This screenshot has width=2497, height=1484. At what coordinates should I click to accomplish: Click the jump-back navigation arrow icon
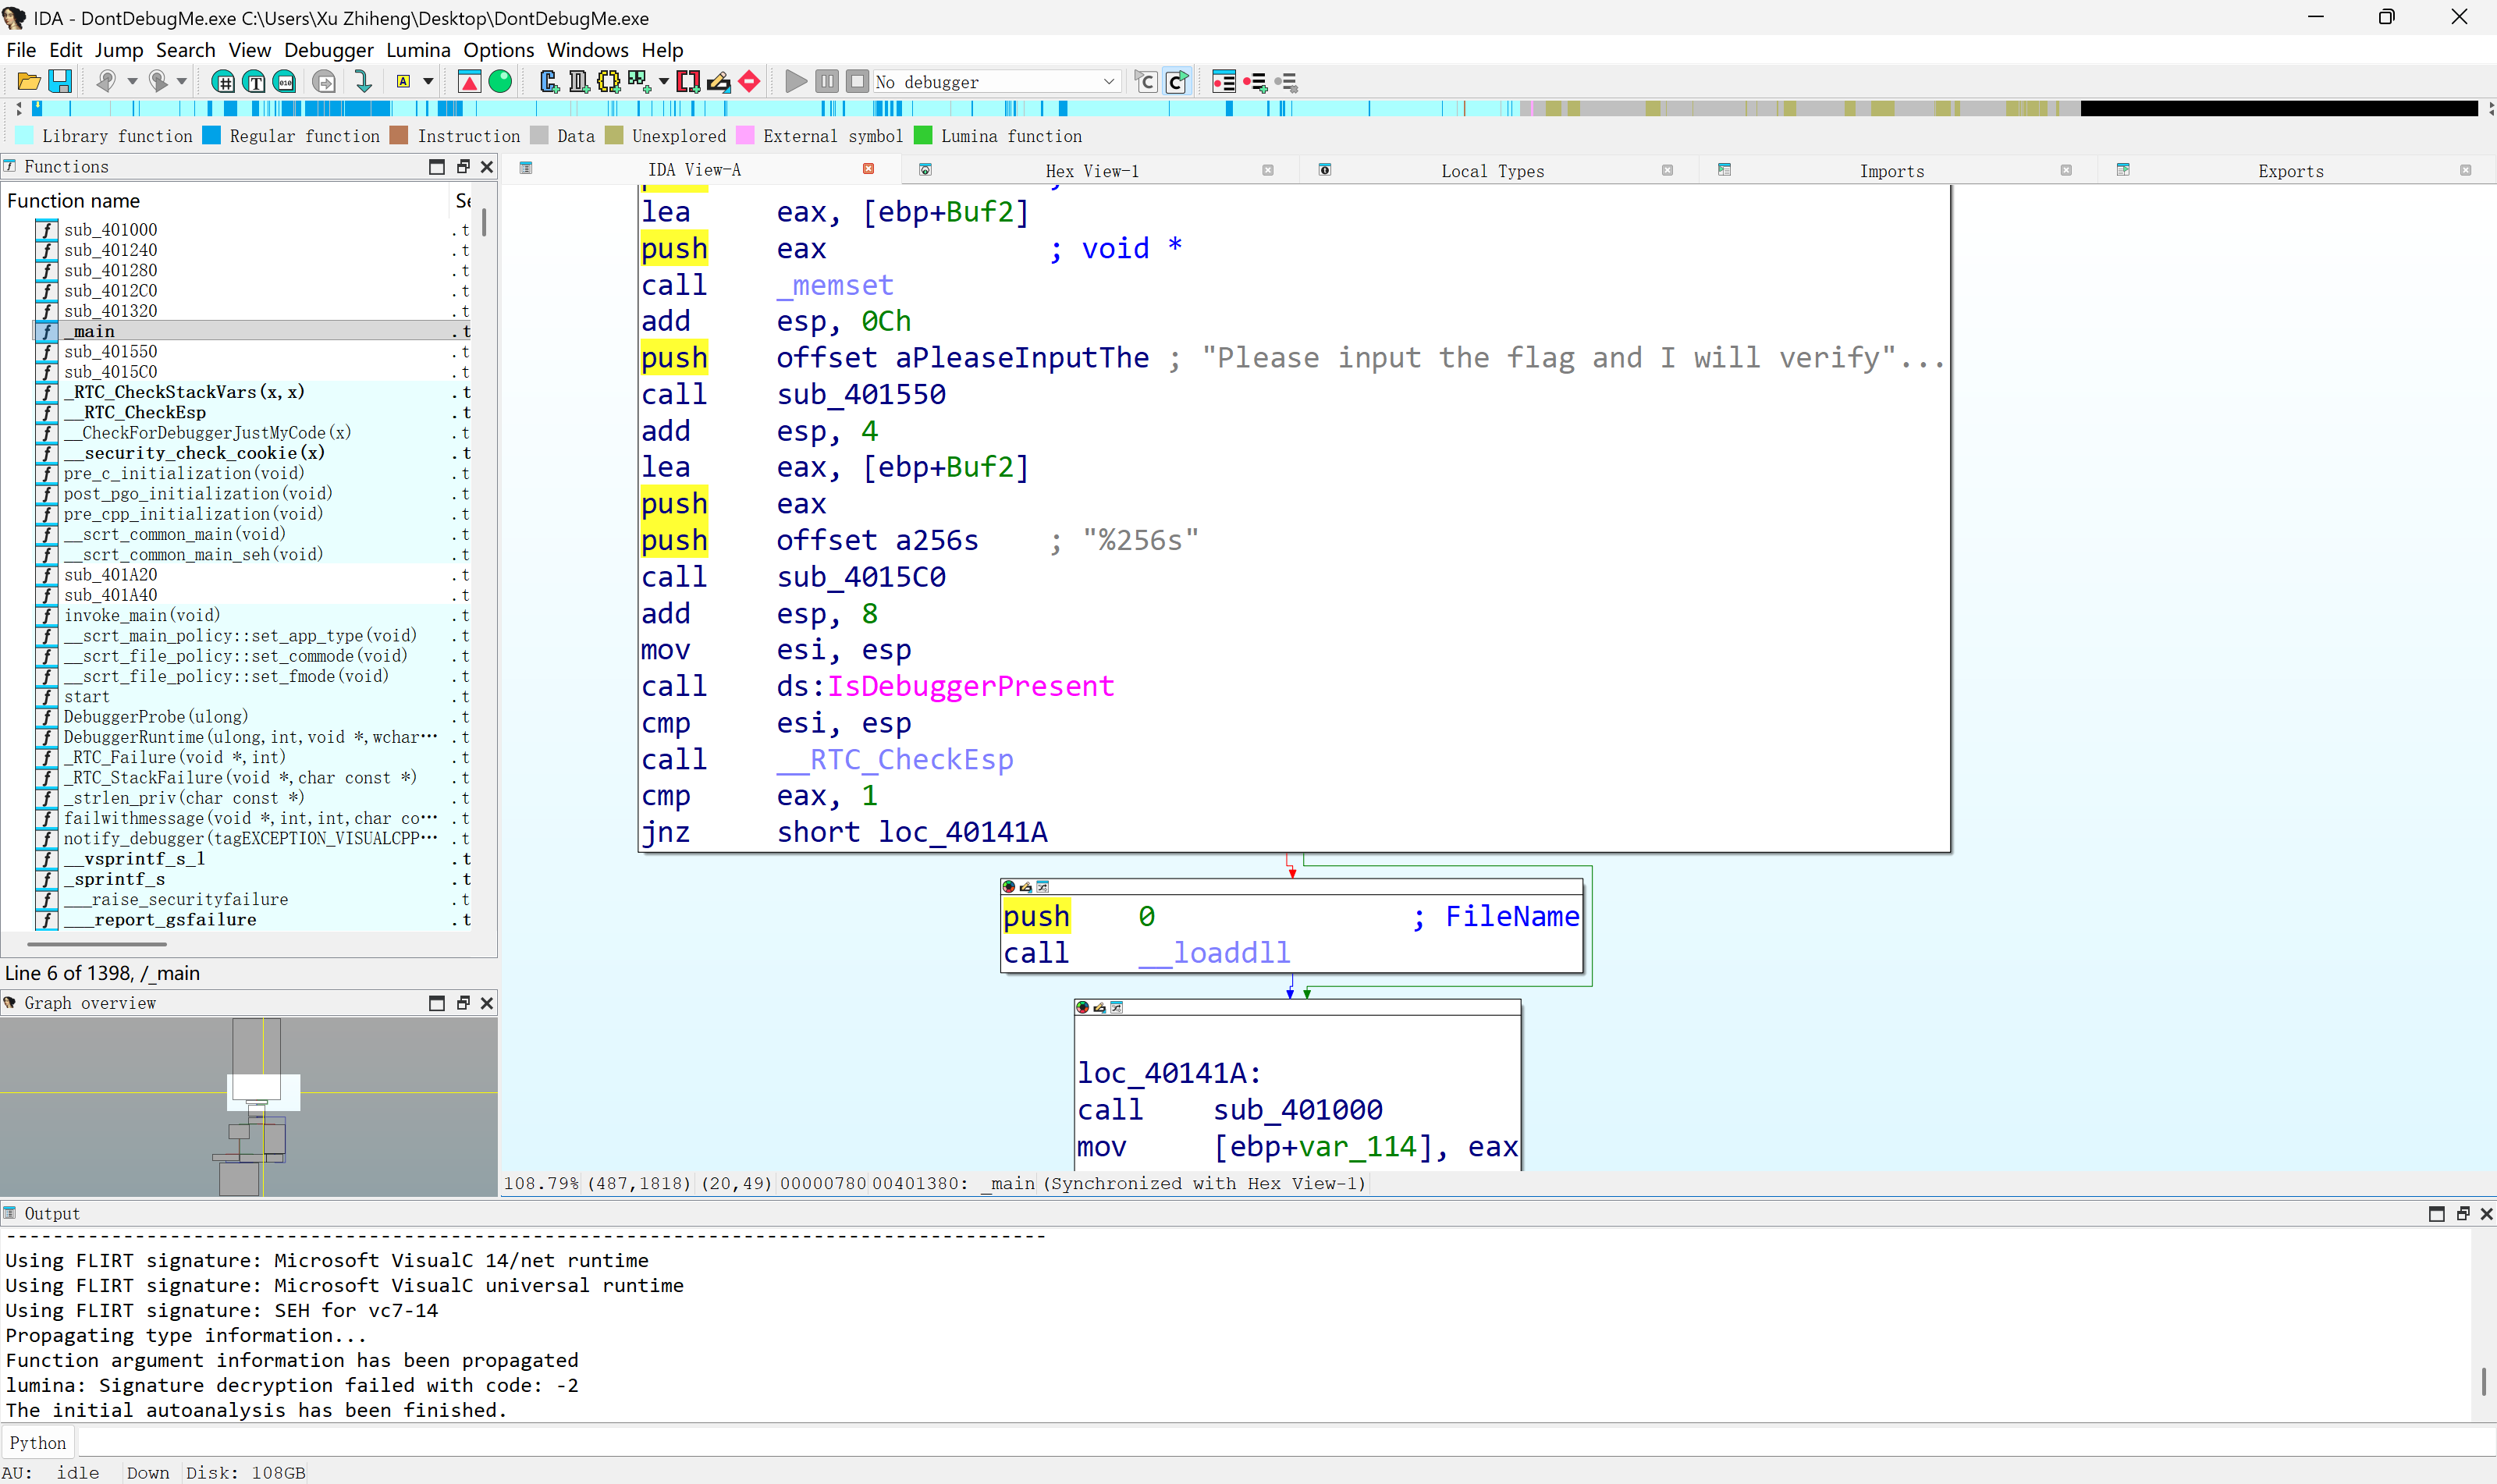pos(106,81)
